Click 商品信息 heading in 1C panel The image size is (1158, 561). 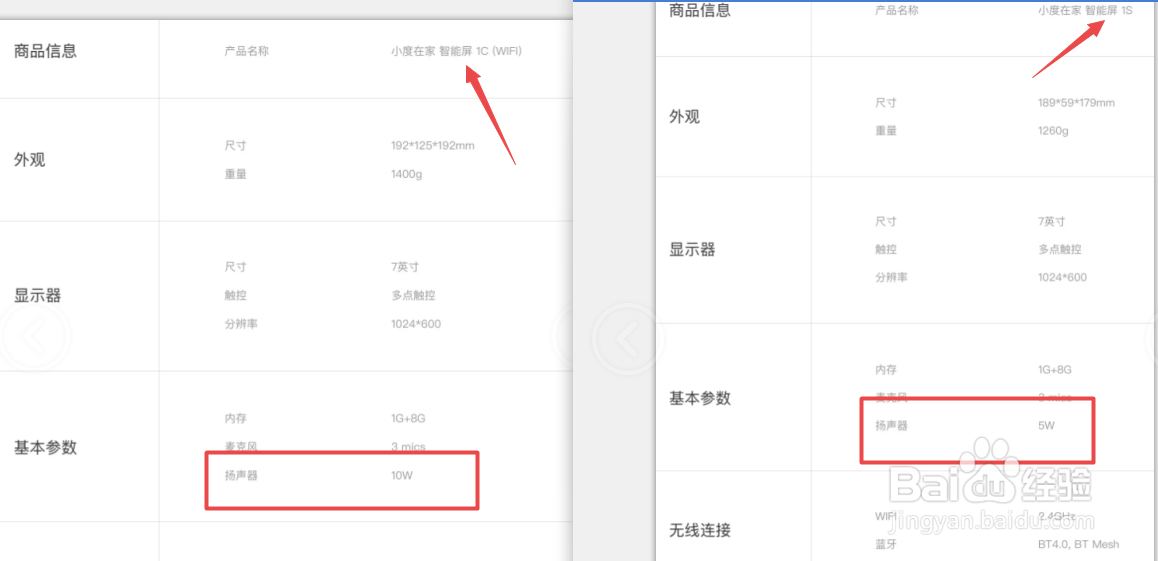45,52
